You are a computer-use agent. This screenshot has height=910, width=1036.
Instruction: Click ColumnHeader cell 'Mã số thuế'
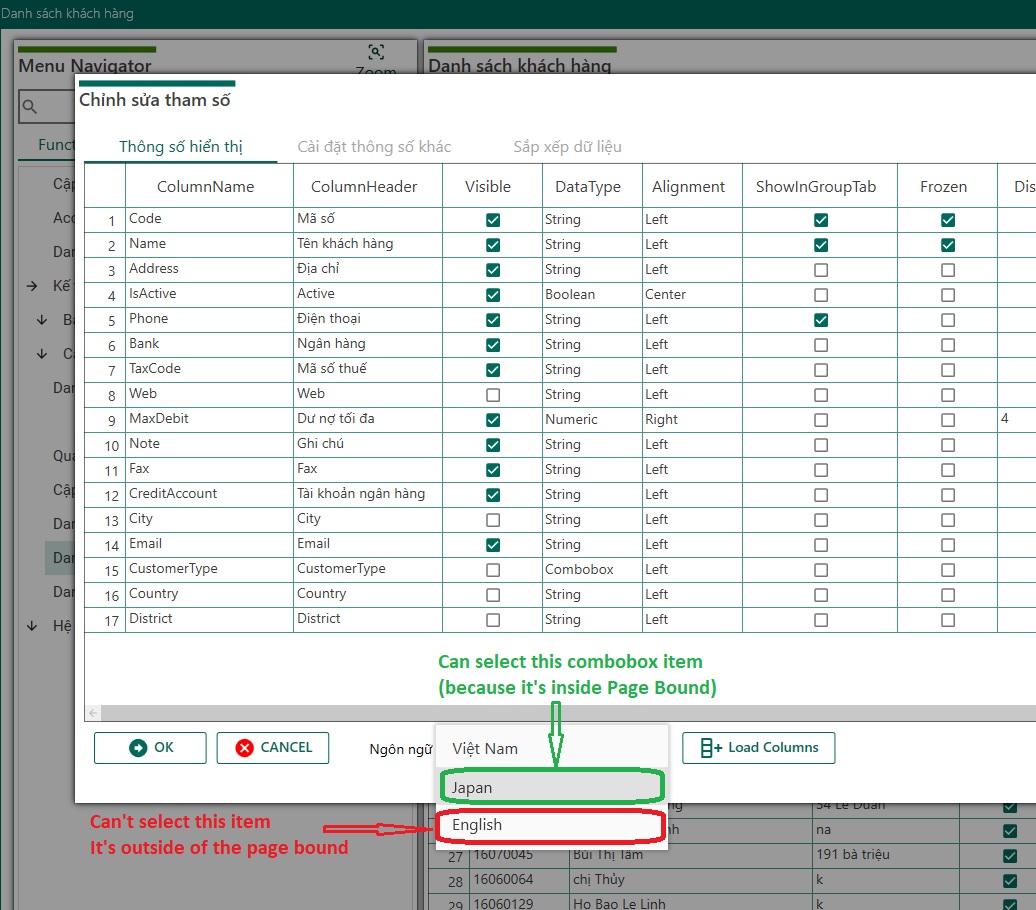point(367,369)
